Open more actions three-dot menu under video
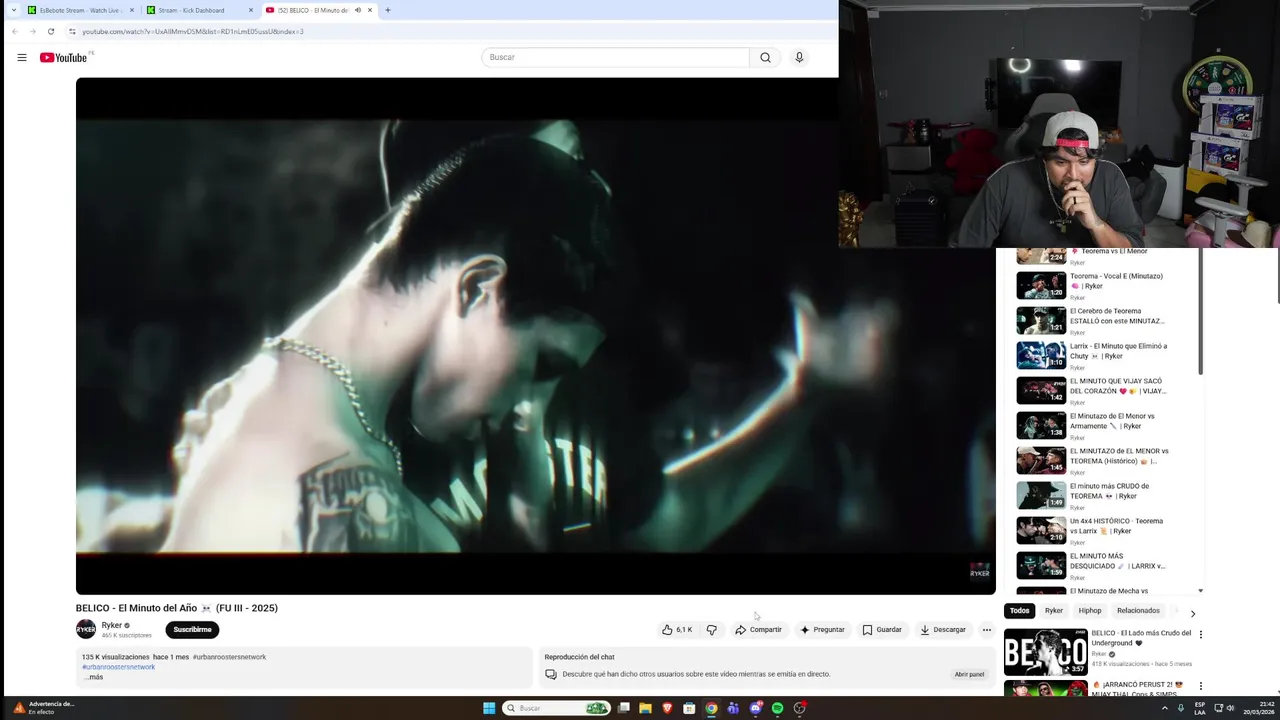 (986, 630)
